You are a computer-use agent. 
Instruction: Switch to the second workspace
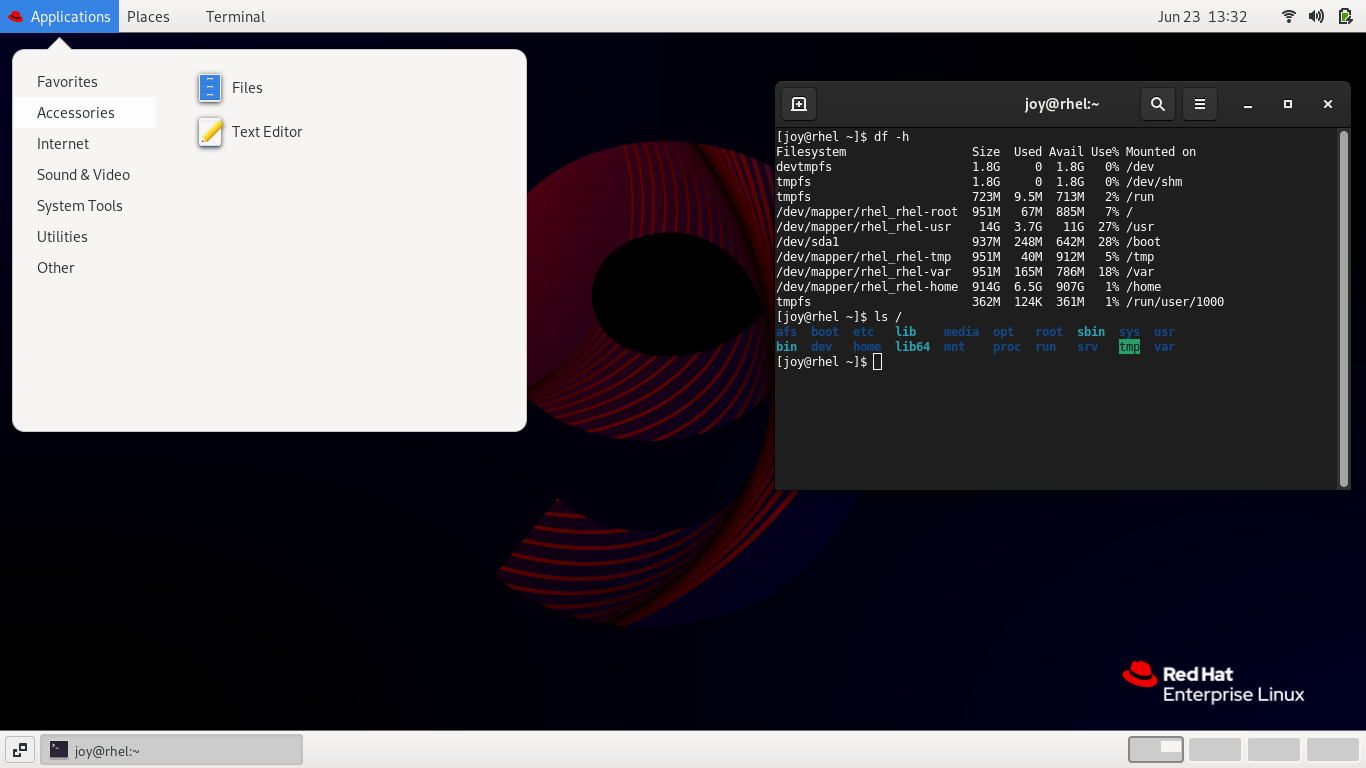(1213, 749)
